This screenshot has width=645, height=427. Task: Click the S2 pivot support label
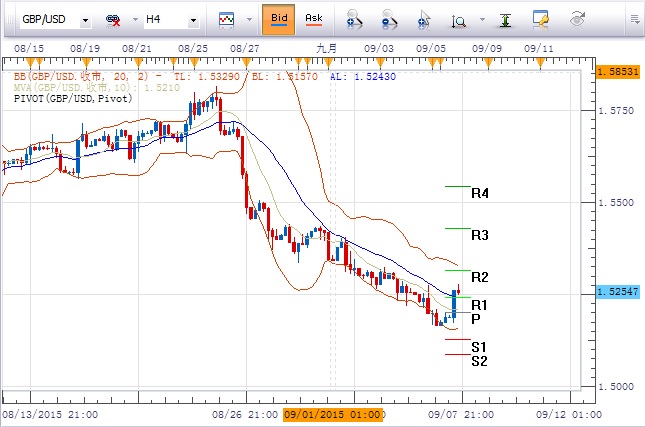[479, 361]
